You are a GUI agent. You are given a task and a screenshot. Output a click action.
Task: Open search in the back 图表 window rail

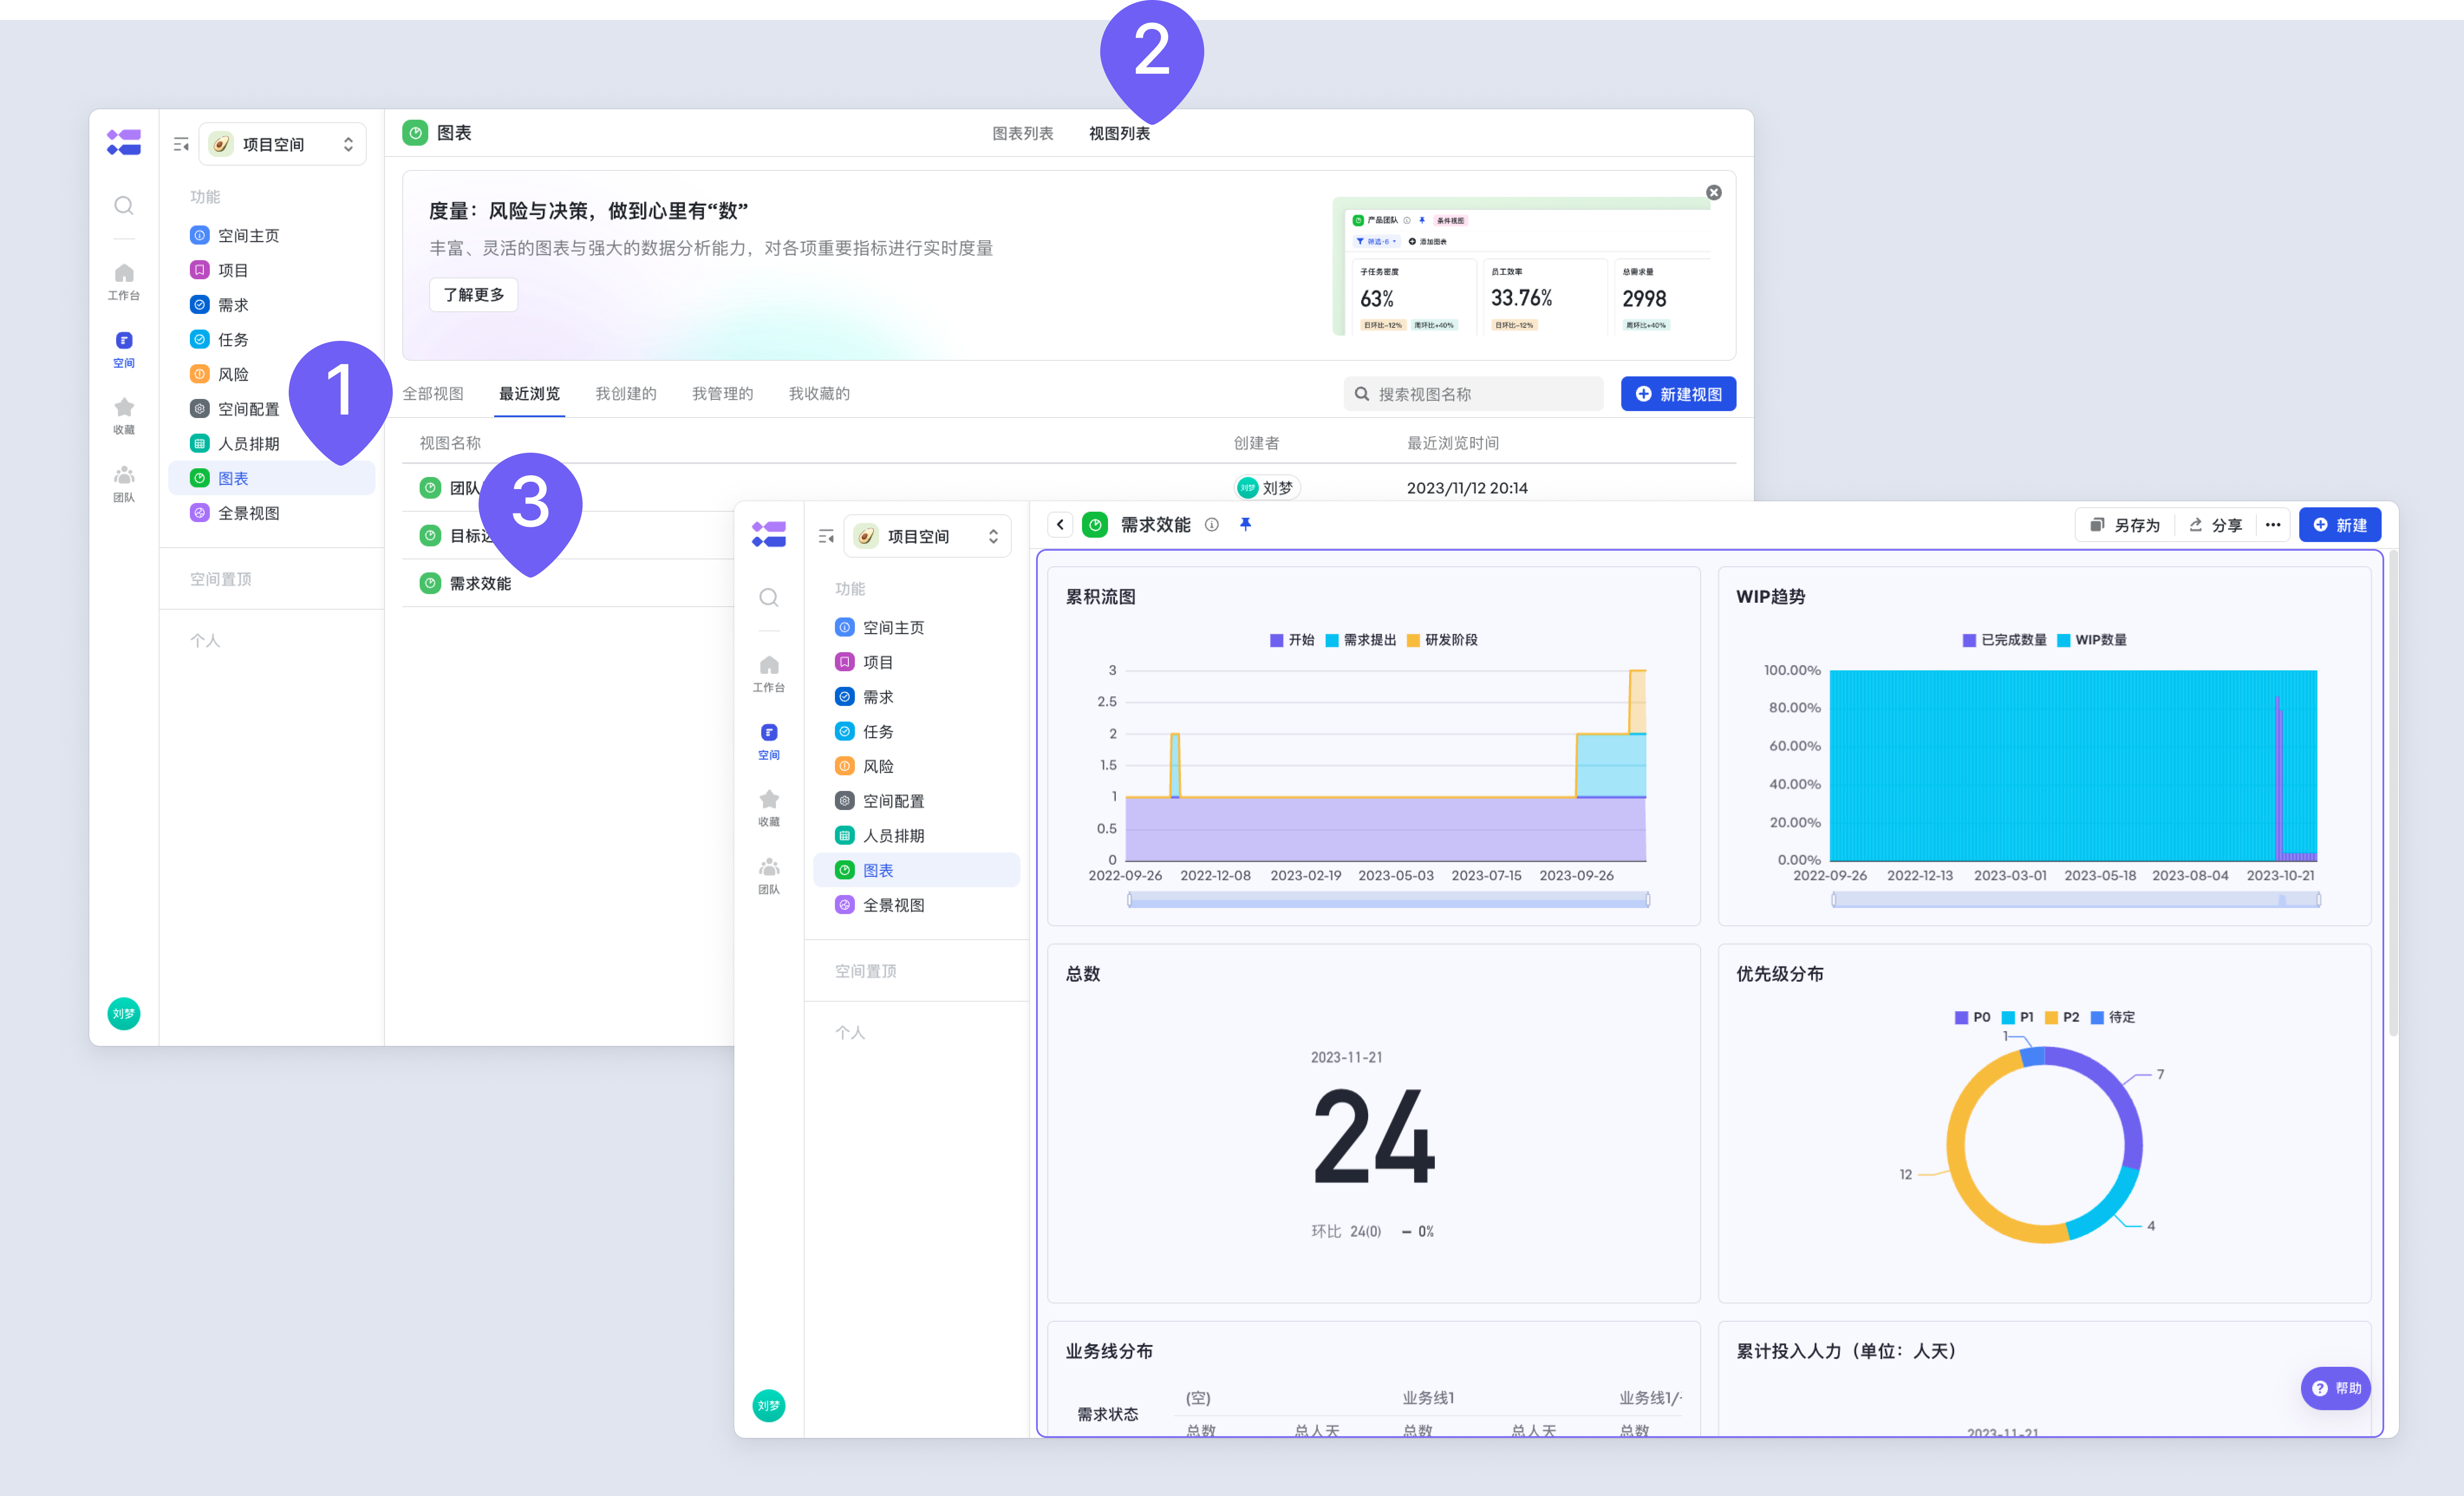[x=124, y=206]
